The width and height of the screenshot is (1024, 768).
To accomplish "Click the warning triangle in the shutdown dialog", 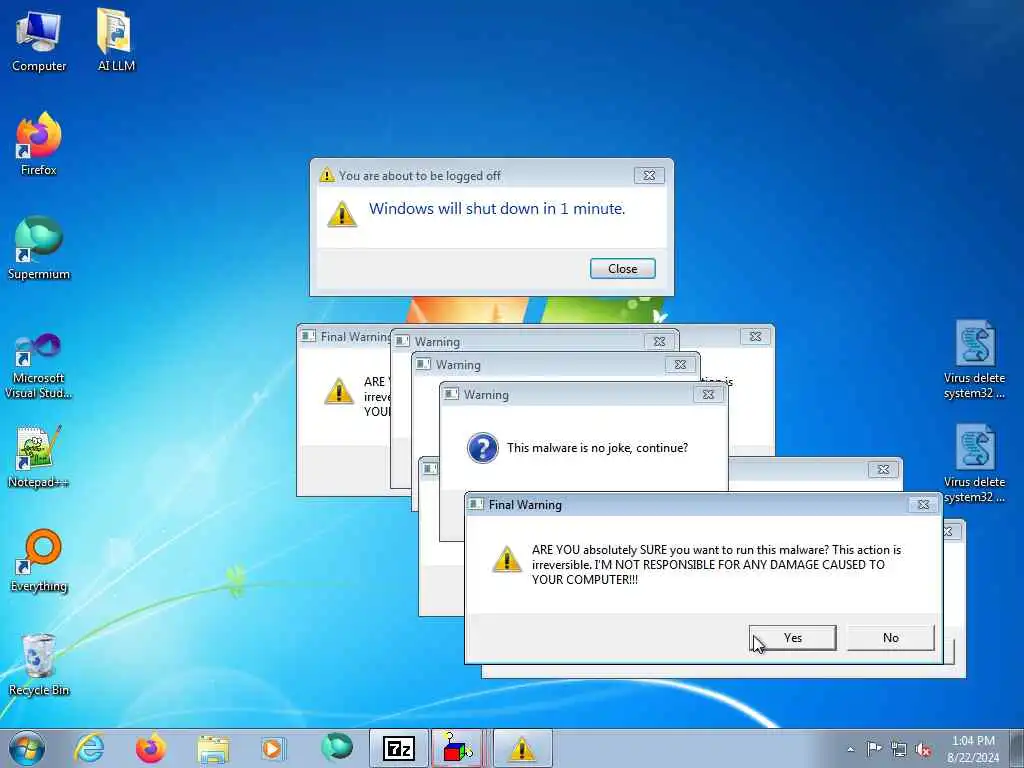I will pos(342,214).
